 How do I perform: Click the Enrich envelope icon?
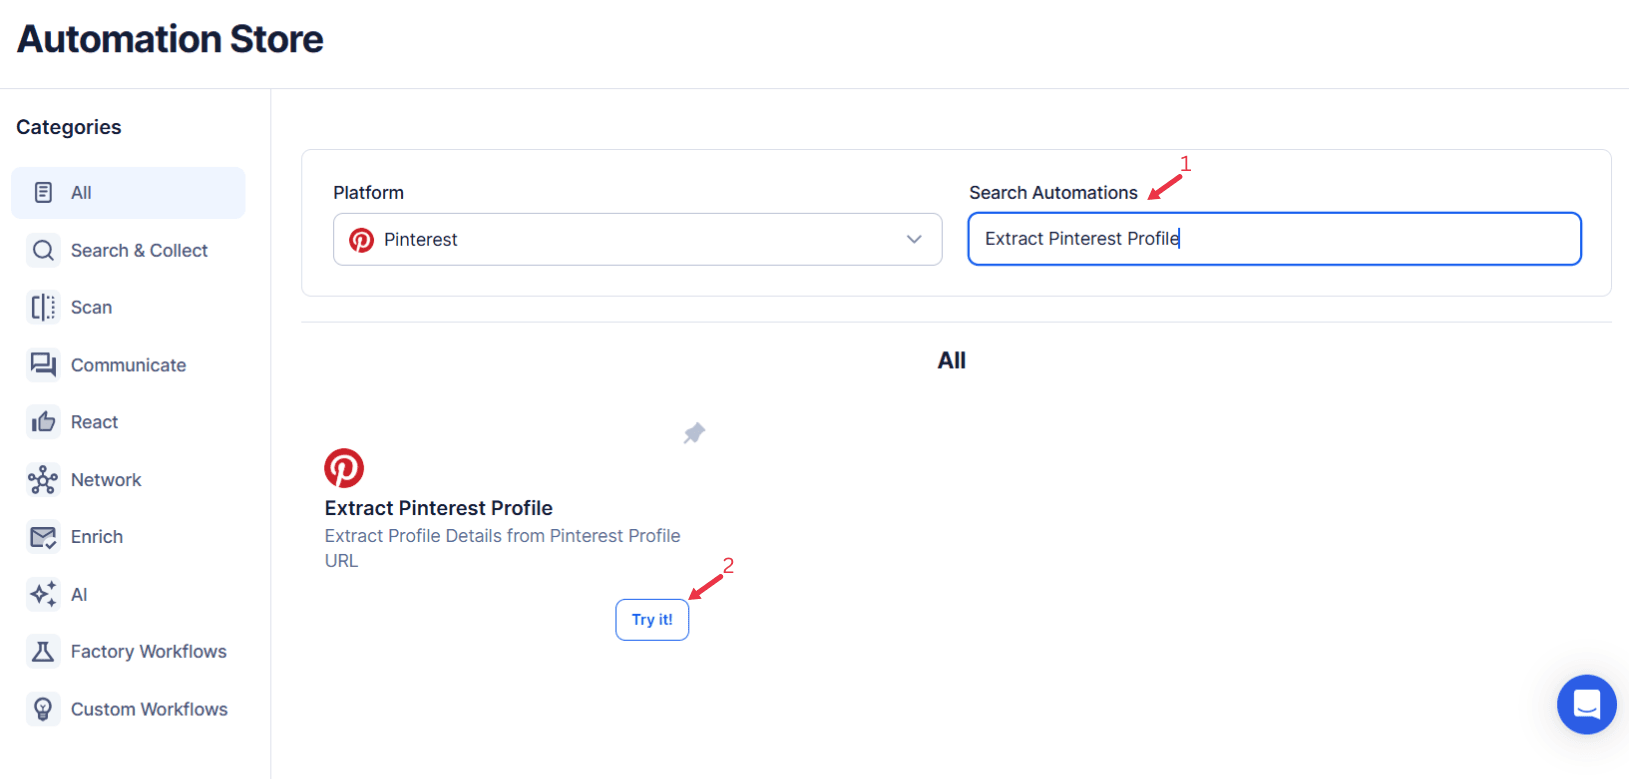(43, 536)
